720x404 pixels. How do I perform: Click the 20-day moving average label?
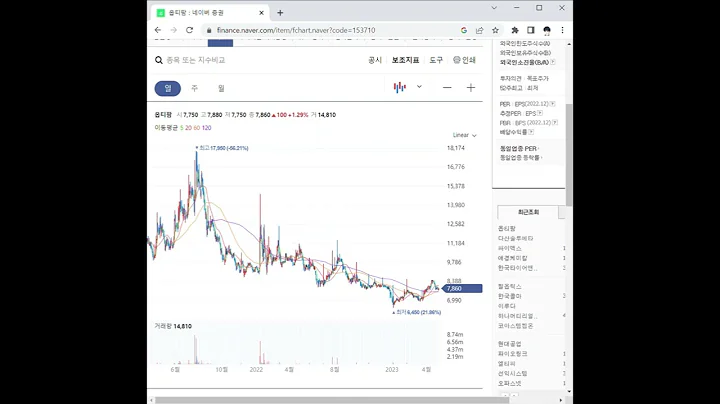pyautogui.click(x=188, y=128)
